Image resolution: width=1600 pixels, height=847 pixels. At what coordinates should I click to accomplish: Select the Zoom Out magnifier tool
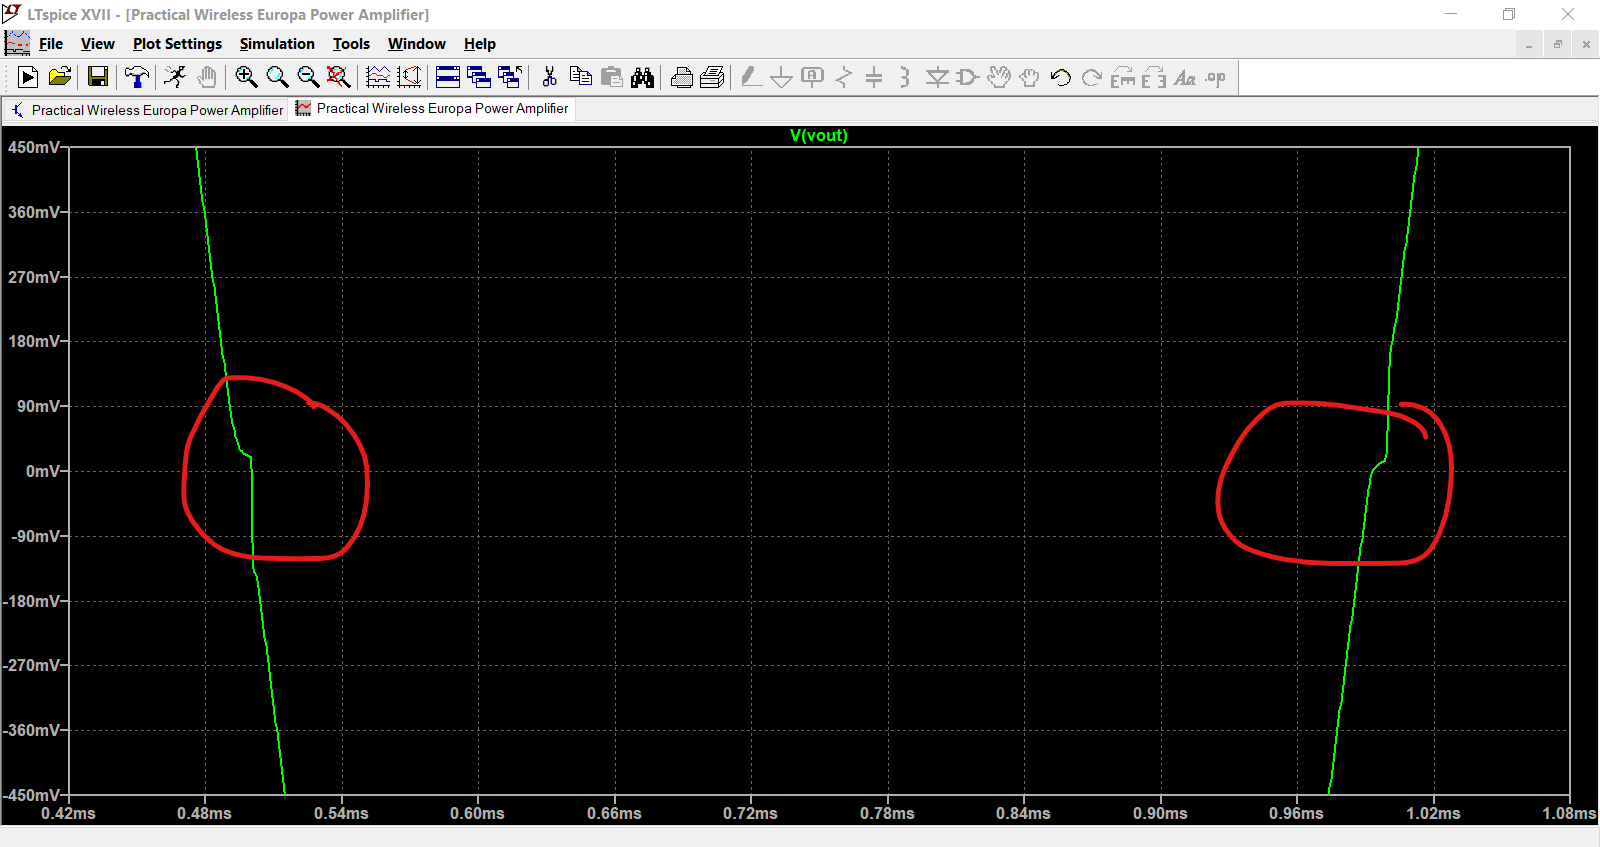click(308, 77)
